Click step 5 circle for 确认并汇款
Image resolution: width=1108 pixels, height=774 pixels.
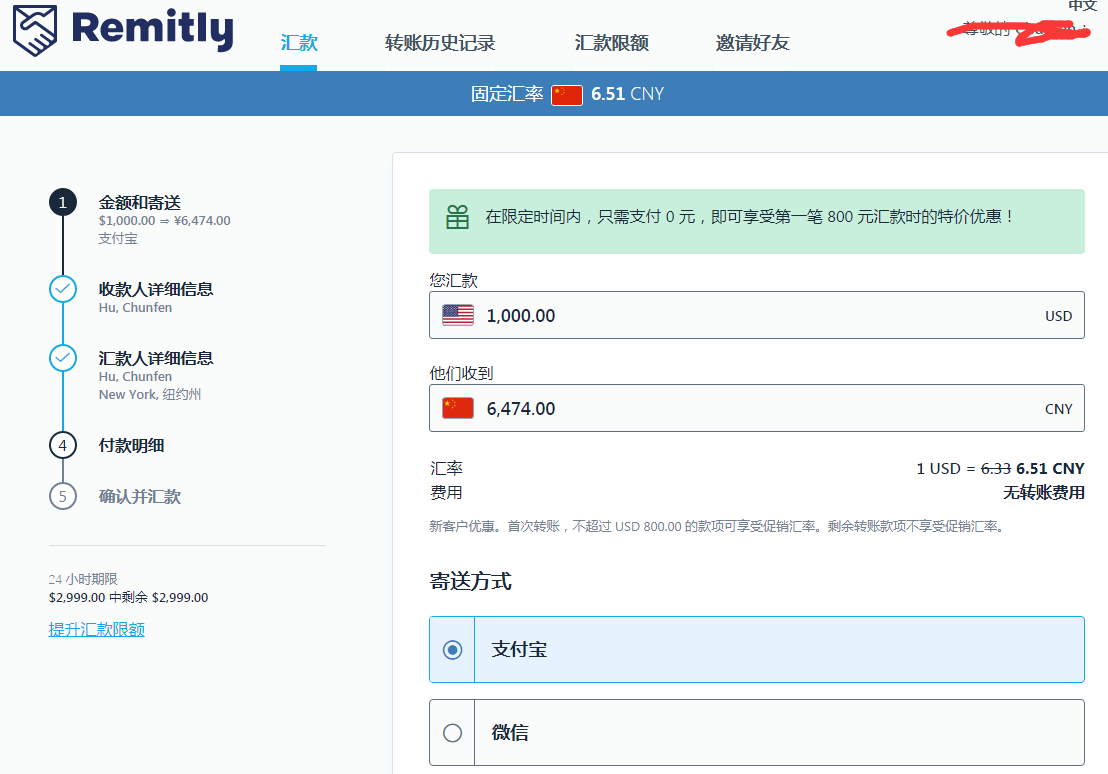coord(63,496)
